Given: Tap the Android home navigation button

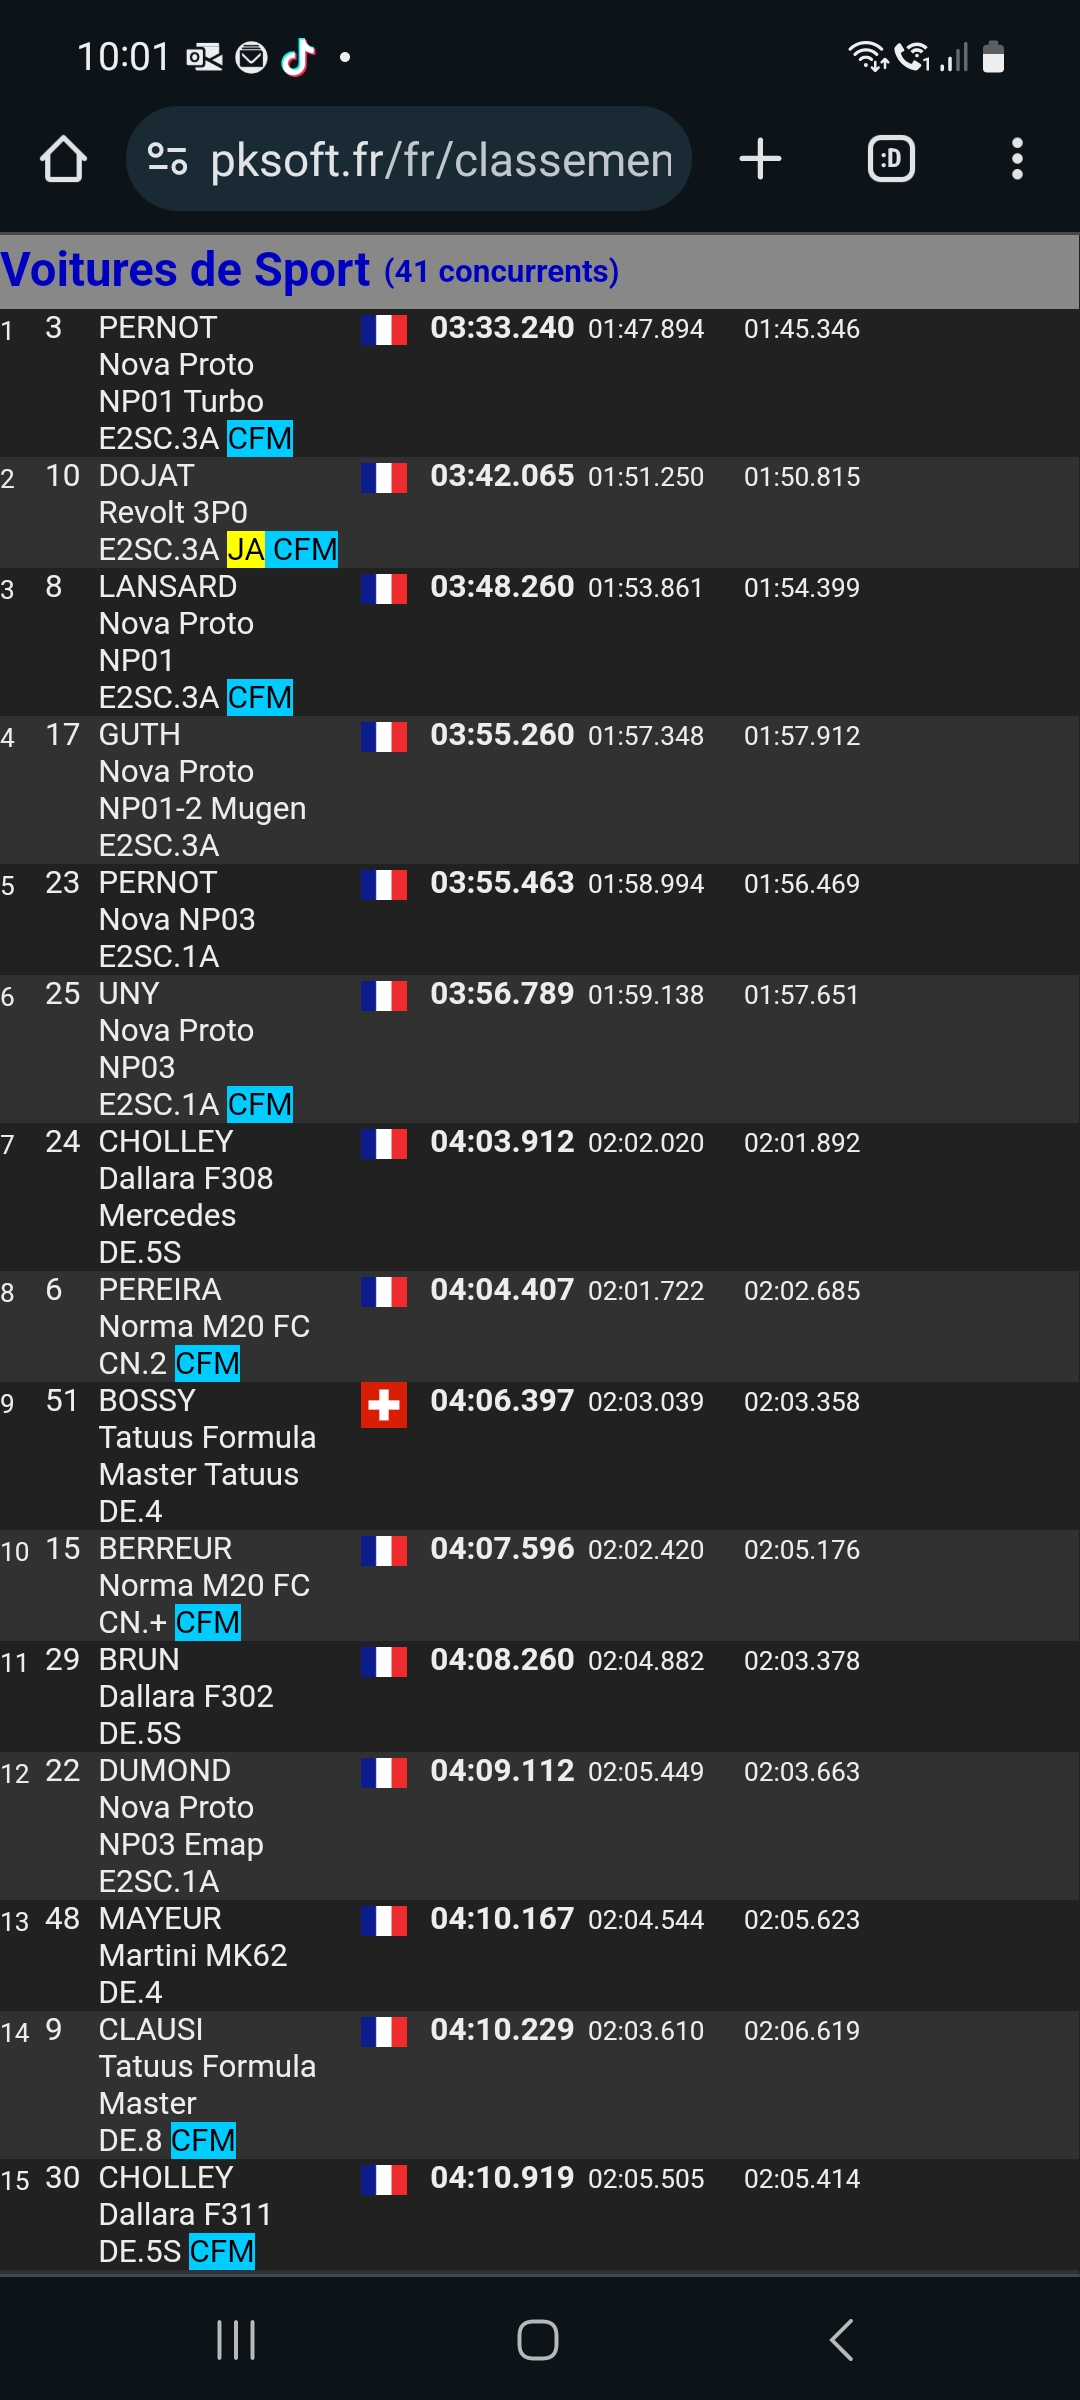Looking at the screenshot, I should pos(538,2340).
